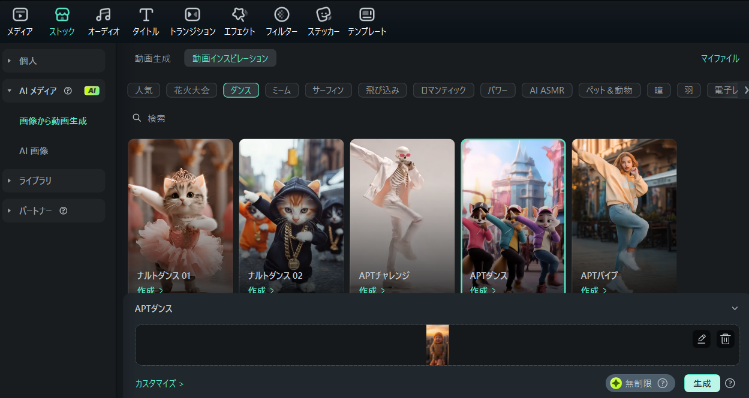Show more category tags with right arrow
This screenshot has height=398, width=749.
[x=746, y=90]
